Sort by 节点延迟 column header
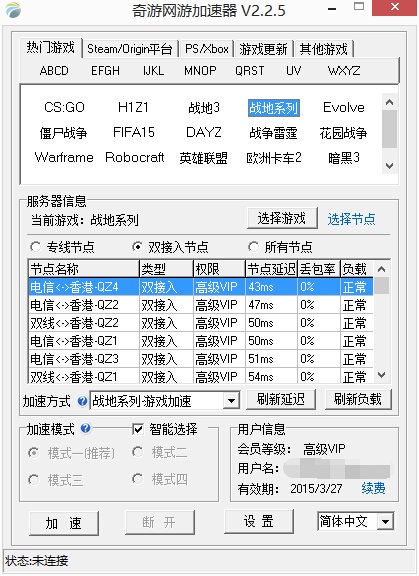 coord(271,269)
